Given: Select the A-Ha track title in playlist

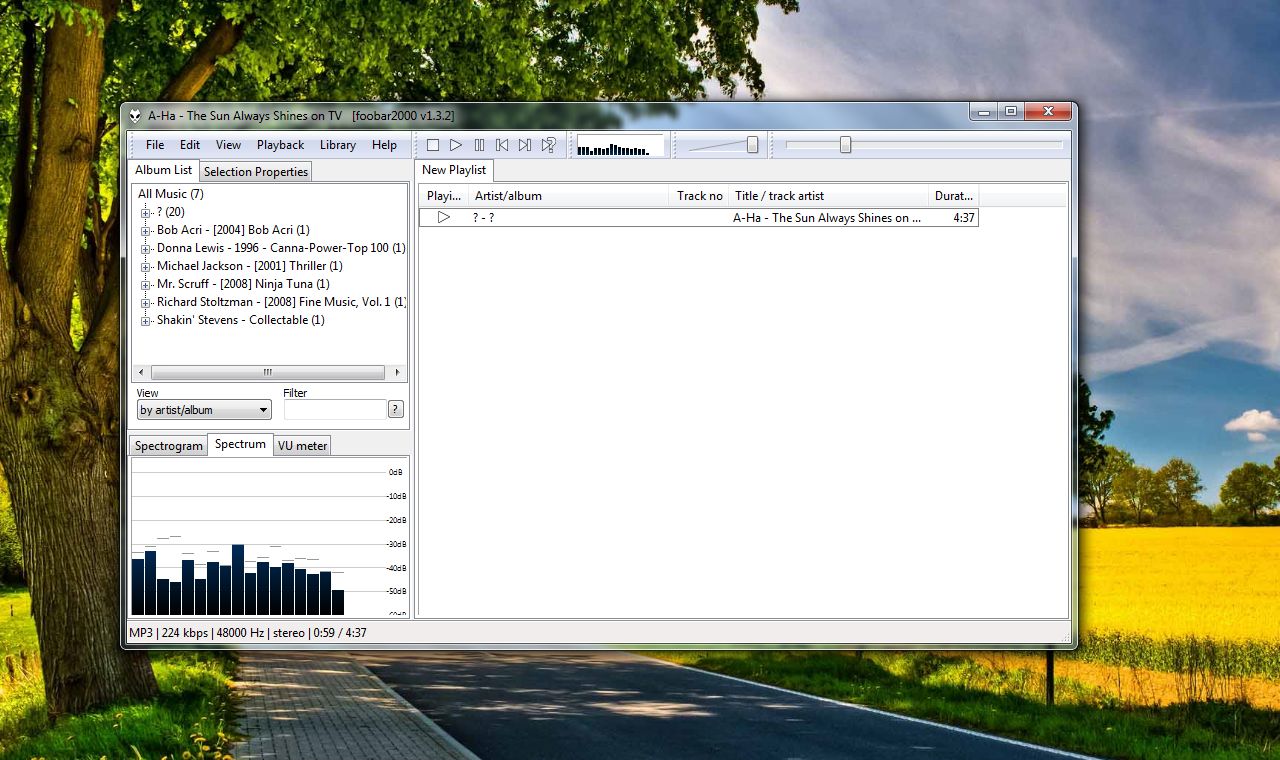Looking at the screenshot, I should click(827, 218).
